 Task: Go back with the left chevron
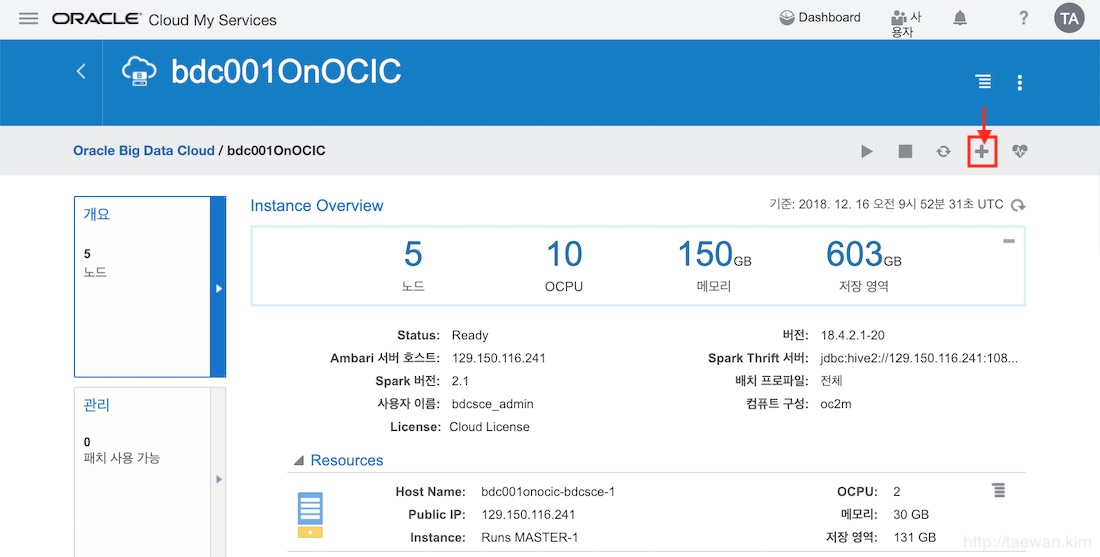[81, 71]
